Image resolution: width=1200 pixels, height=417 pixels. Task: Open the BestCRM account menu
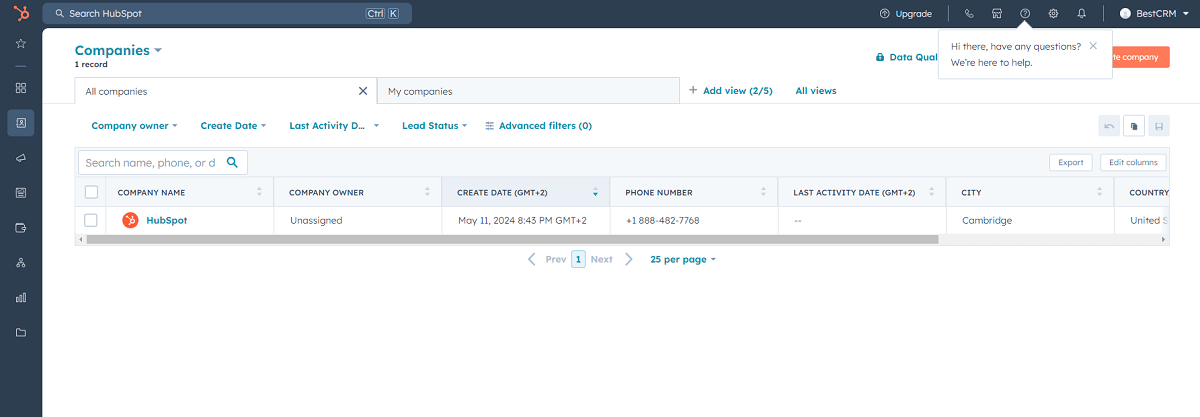tap(1154, 14)
